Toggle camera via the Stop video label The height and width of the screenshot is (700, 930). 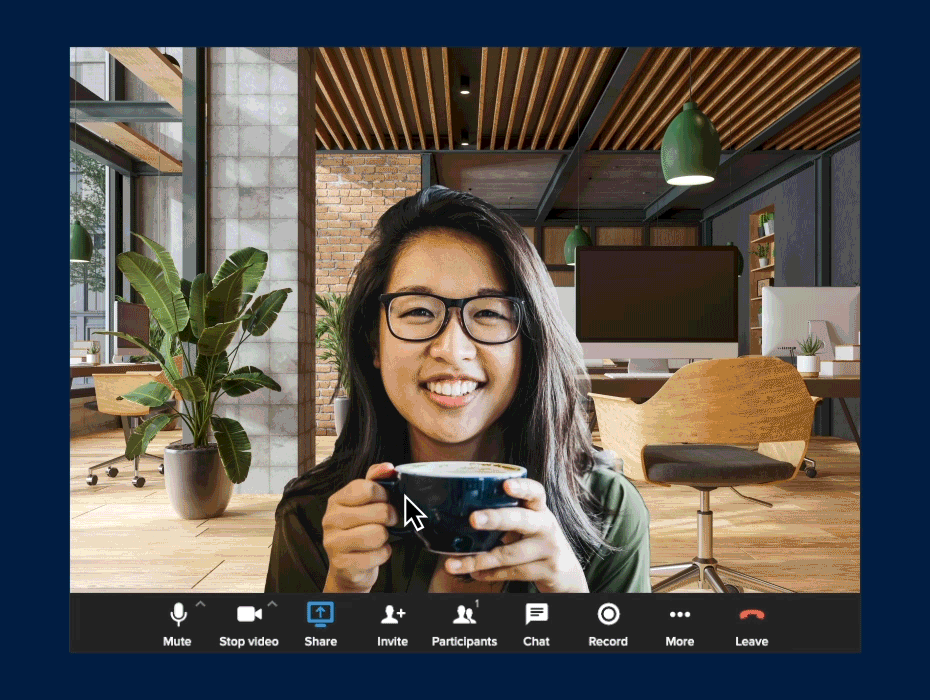[x=249, y=641]
